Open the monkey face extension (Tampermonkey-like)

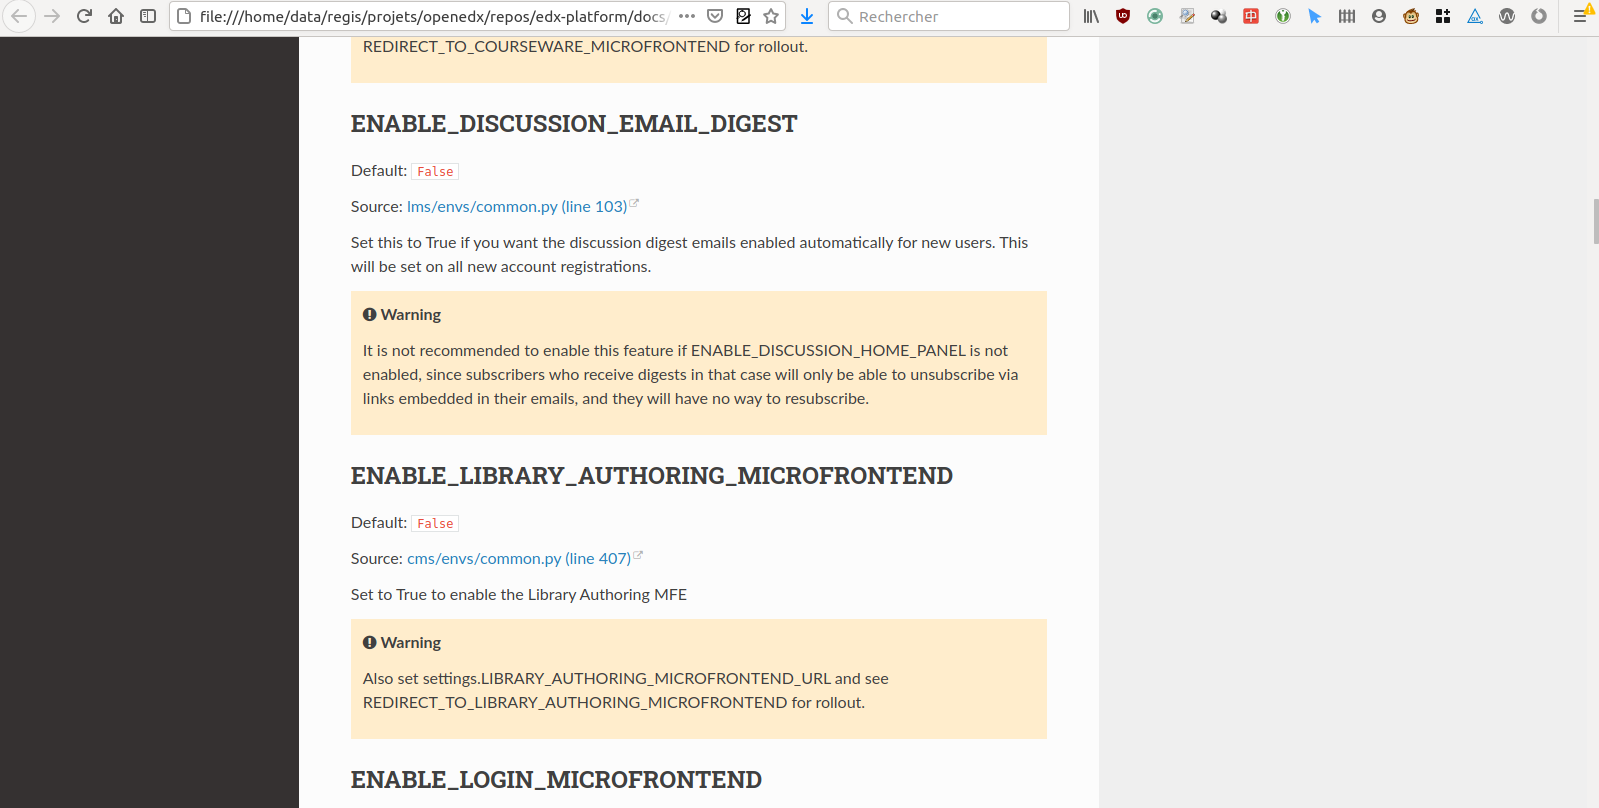tap(1411, 16)
